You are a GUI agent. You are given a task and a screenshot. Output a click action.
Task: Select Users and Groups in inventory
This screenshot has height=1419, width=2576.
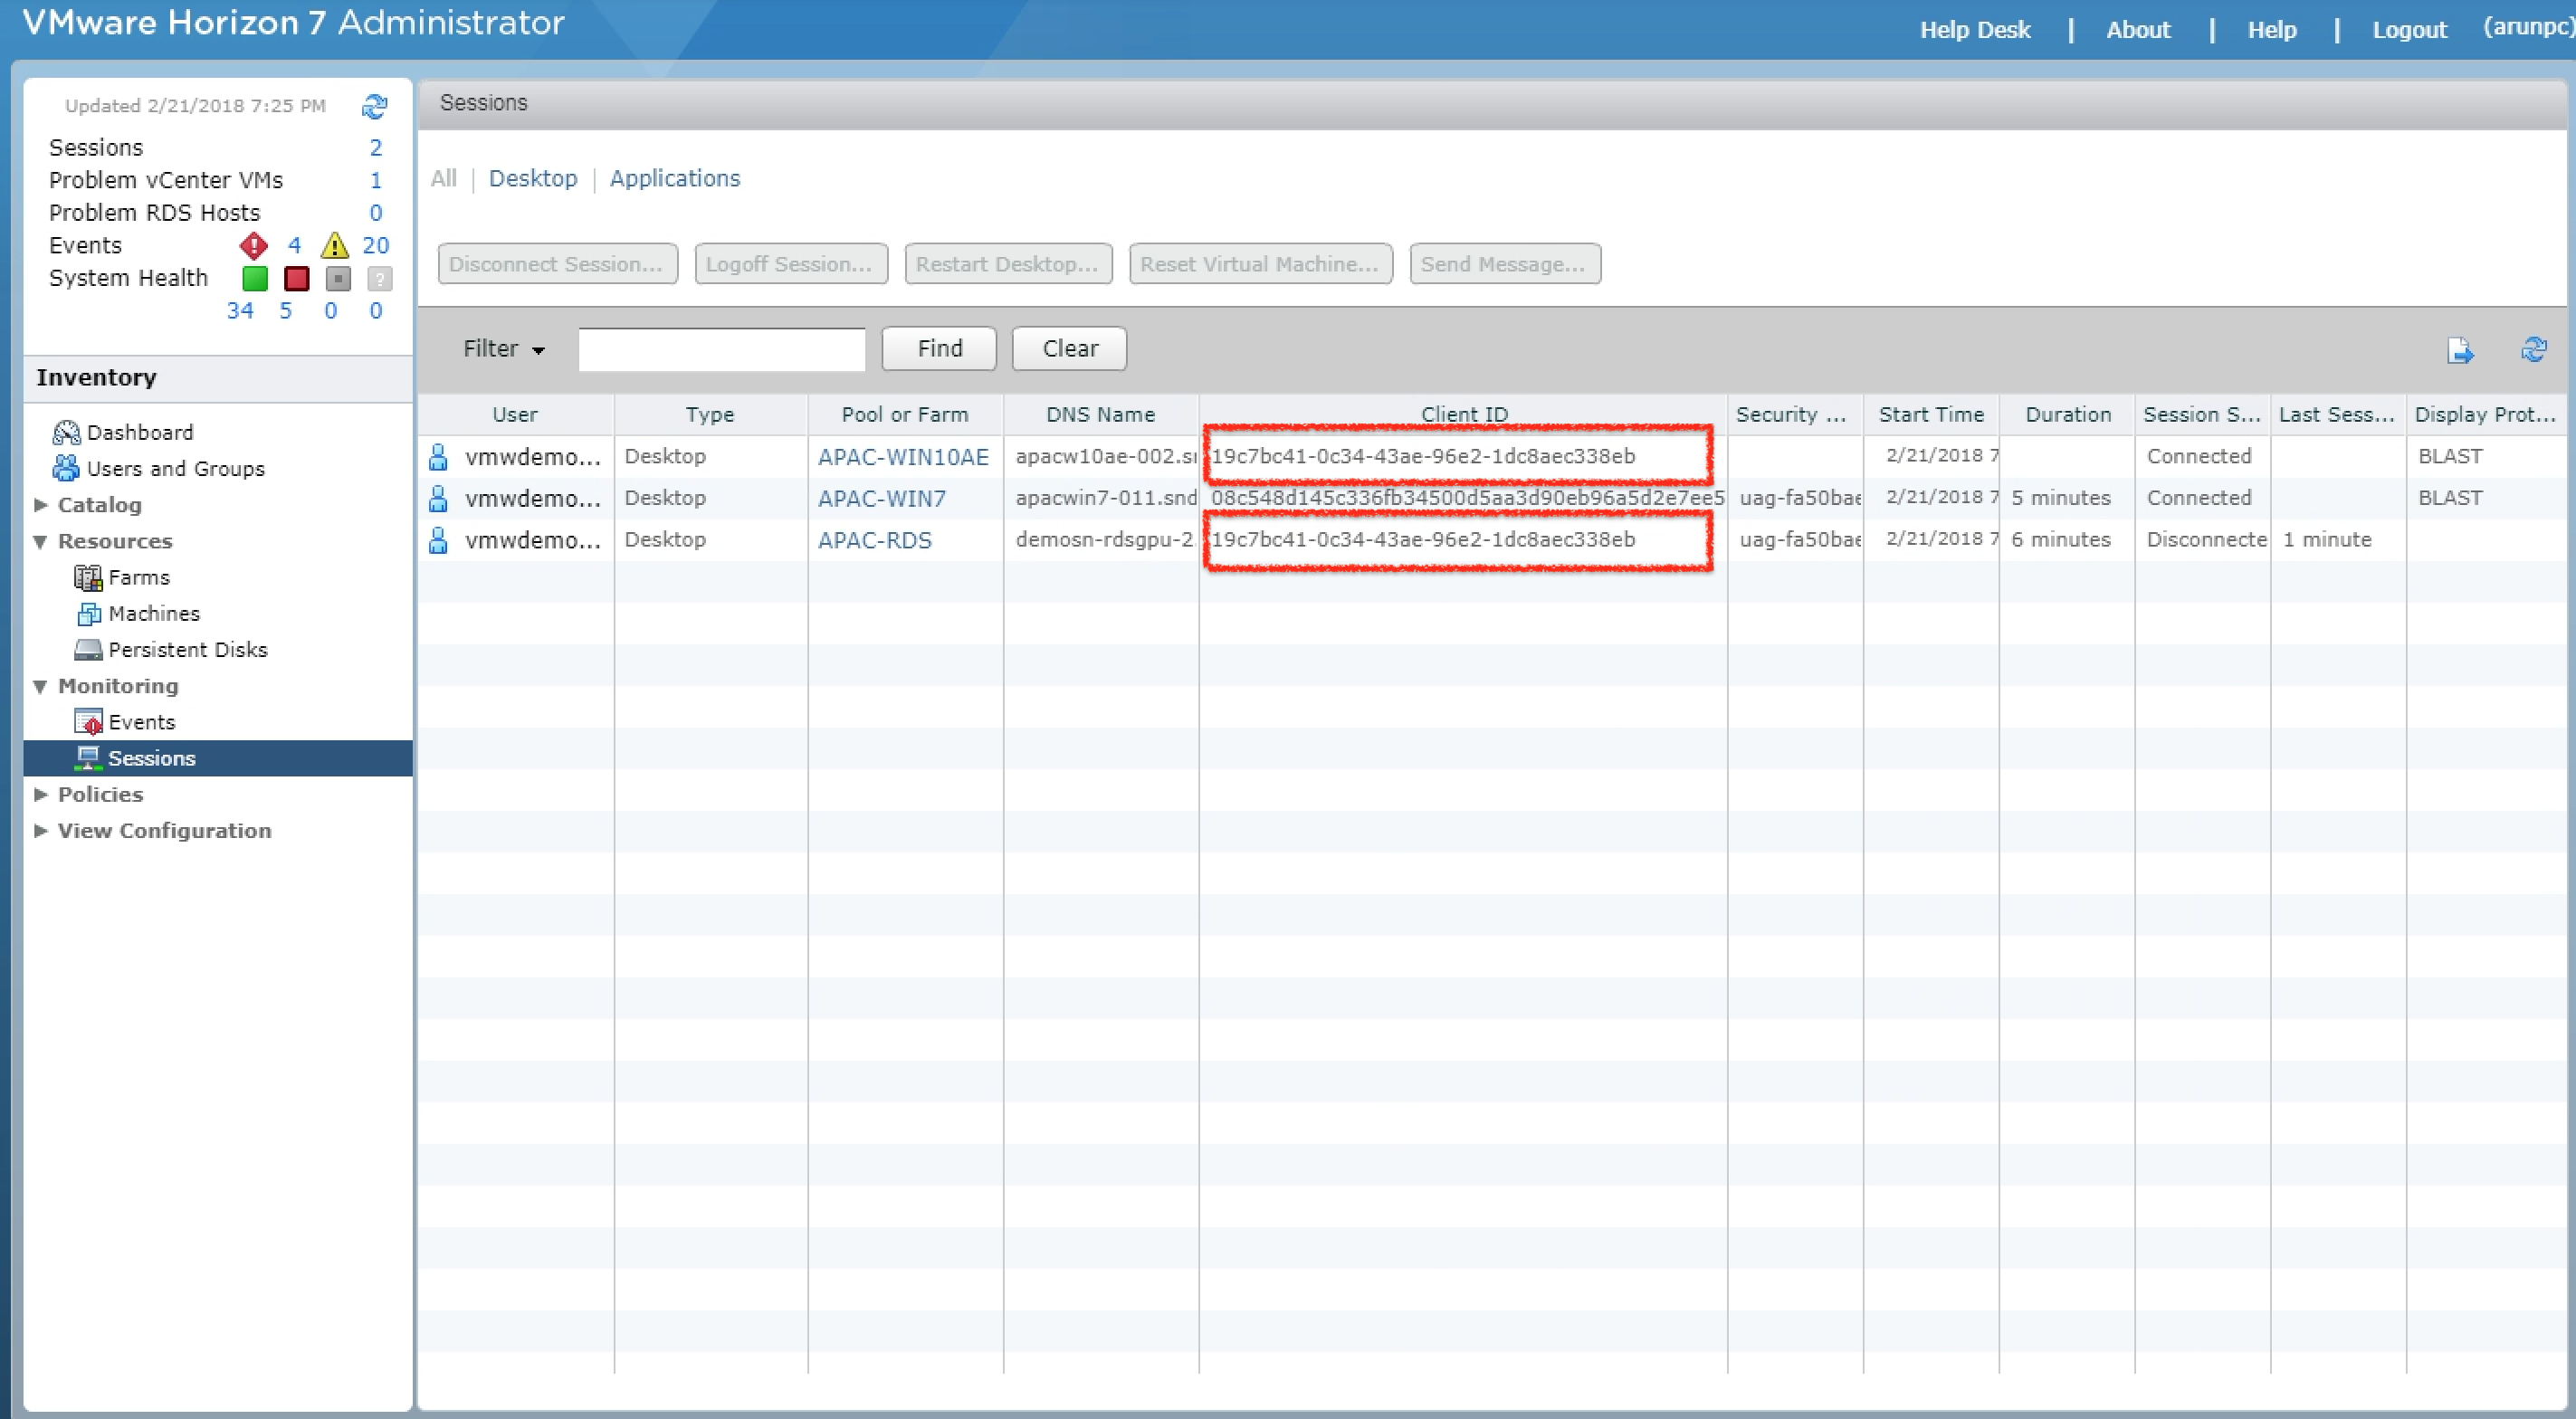[176, 467]
